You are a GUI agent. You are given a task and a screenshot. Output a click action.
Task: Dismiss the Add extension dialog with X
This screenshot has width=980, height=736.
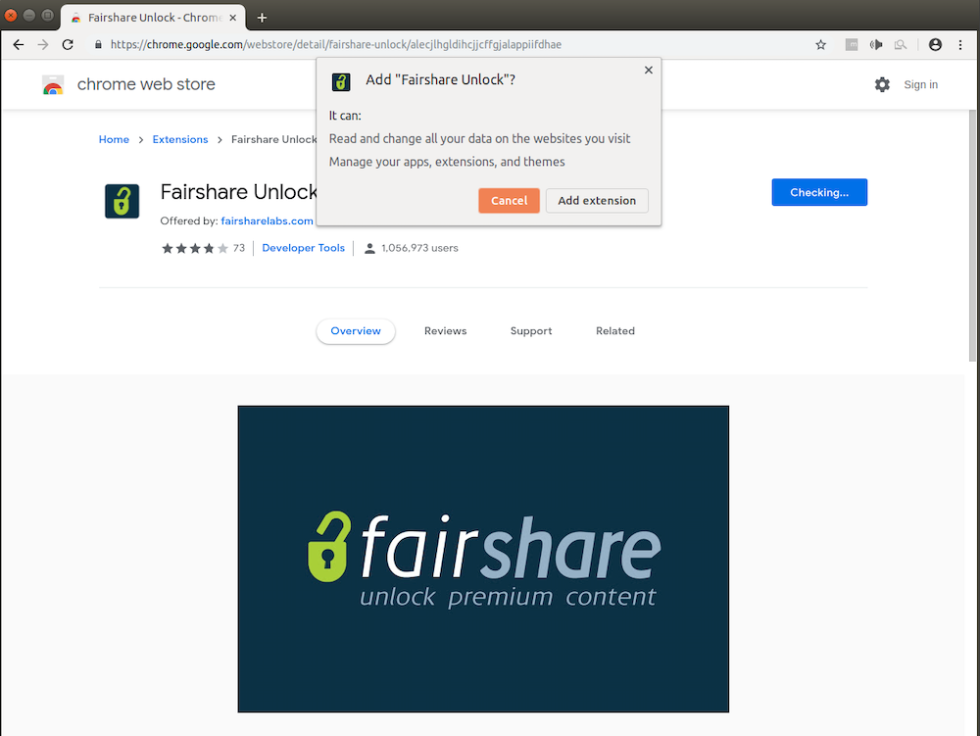tap(648, 70)
